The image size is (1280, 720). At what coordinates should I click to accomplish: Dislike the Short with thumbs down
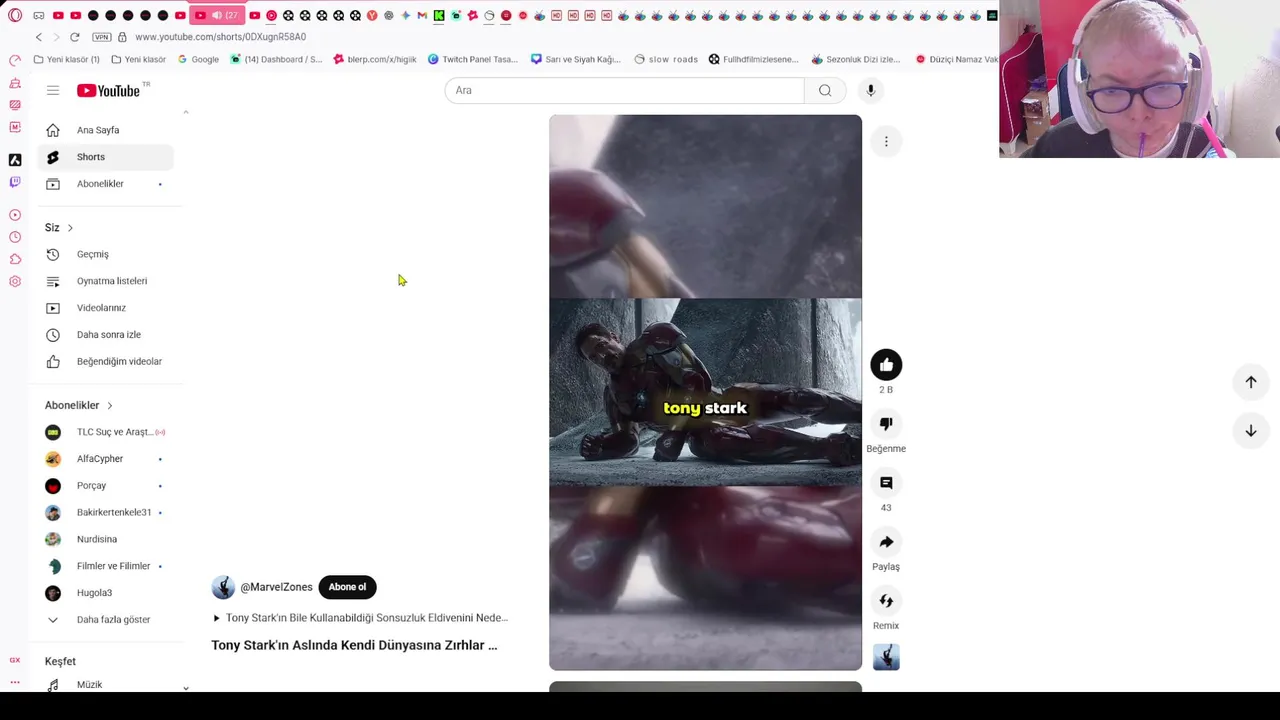click(886, 424)
